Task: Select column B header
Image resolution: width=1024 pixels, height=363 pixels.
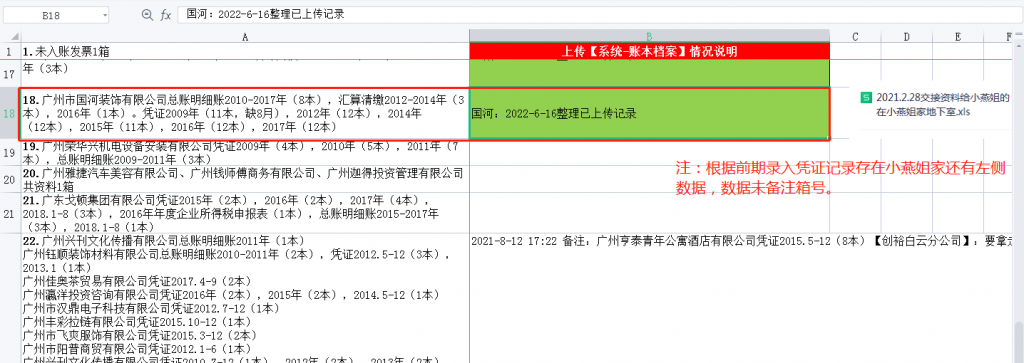Action: pos(650,37)
